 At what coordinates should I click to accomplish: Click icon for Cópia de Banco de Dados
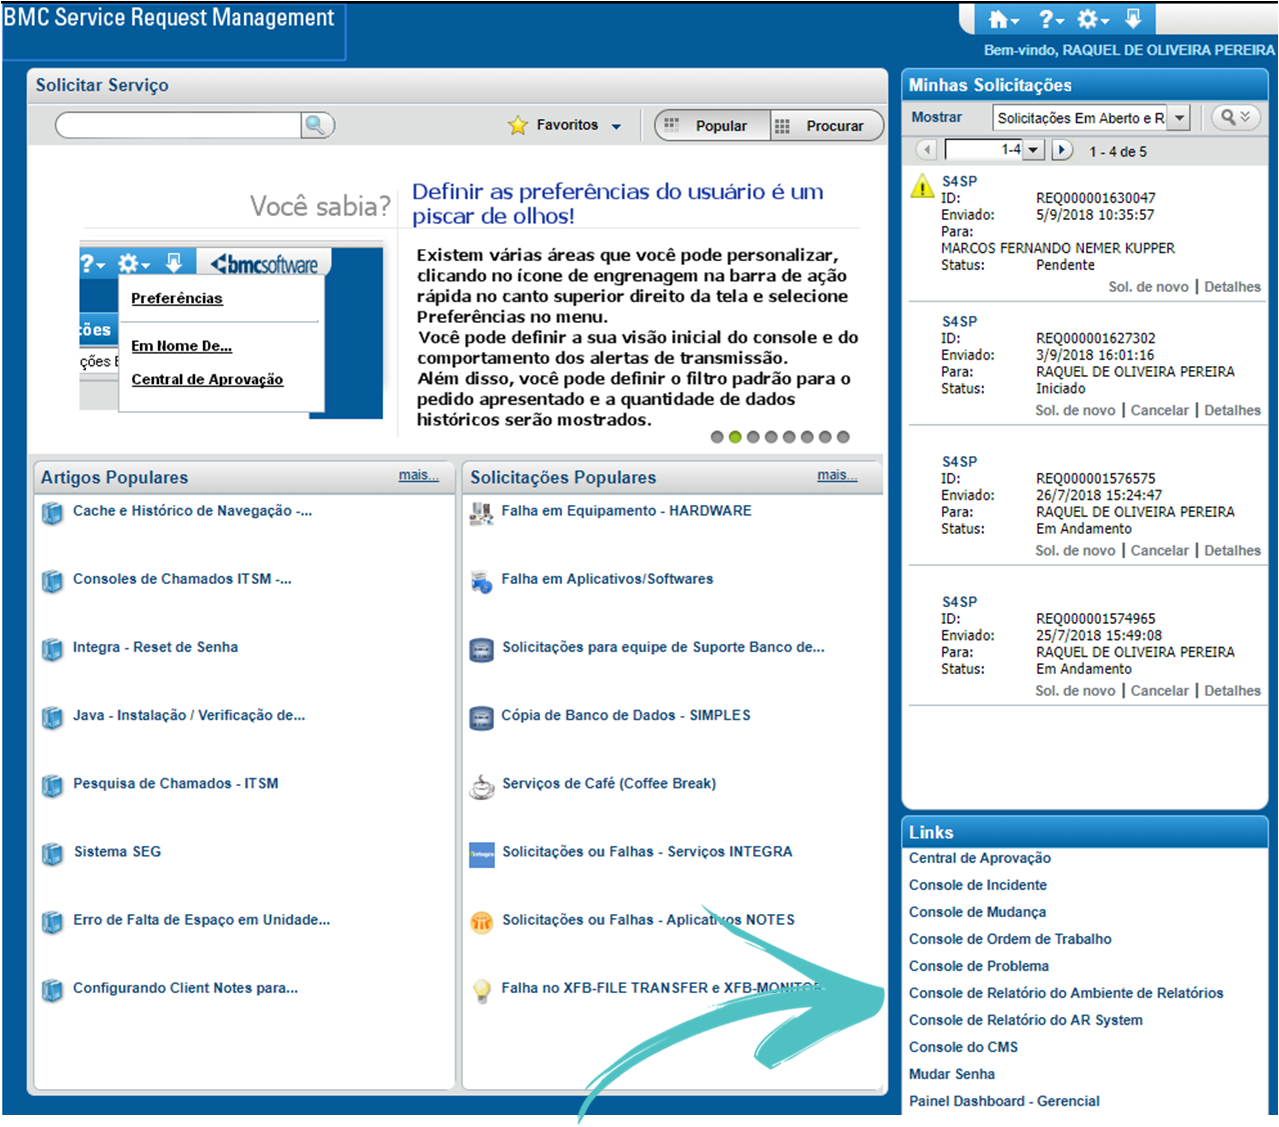482,718
